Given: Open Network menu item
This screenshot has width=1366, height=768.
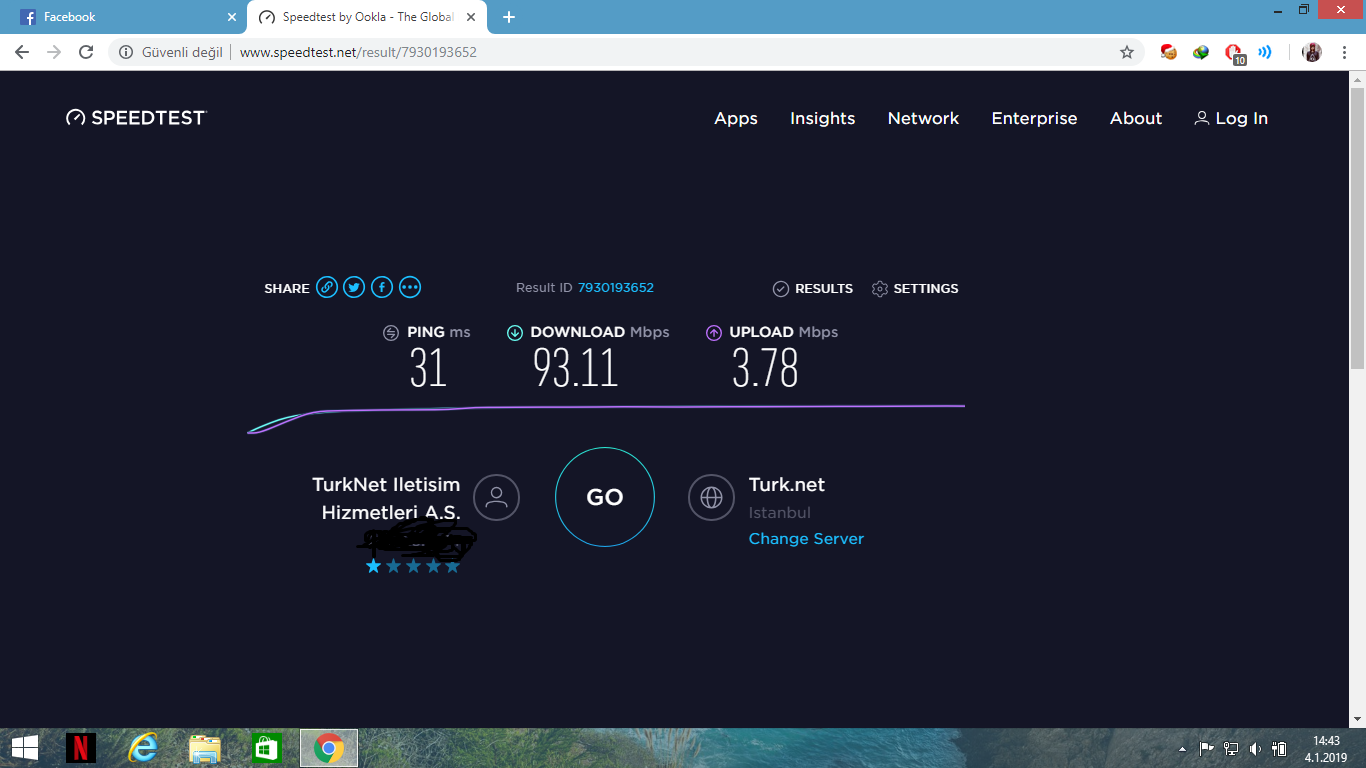Looking at the screenshot, I should (923, 118).
